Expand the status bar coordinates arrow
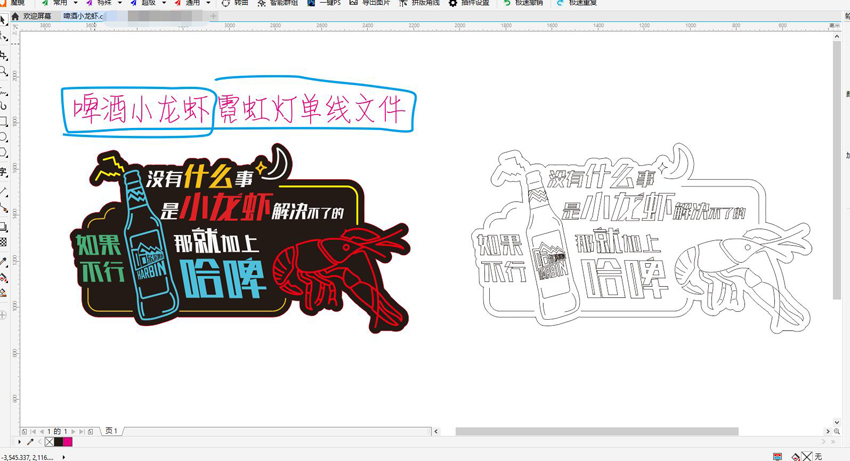The image size is (850, 461). click(x=63, y=457)
